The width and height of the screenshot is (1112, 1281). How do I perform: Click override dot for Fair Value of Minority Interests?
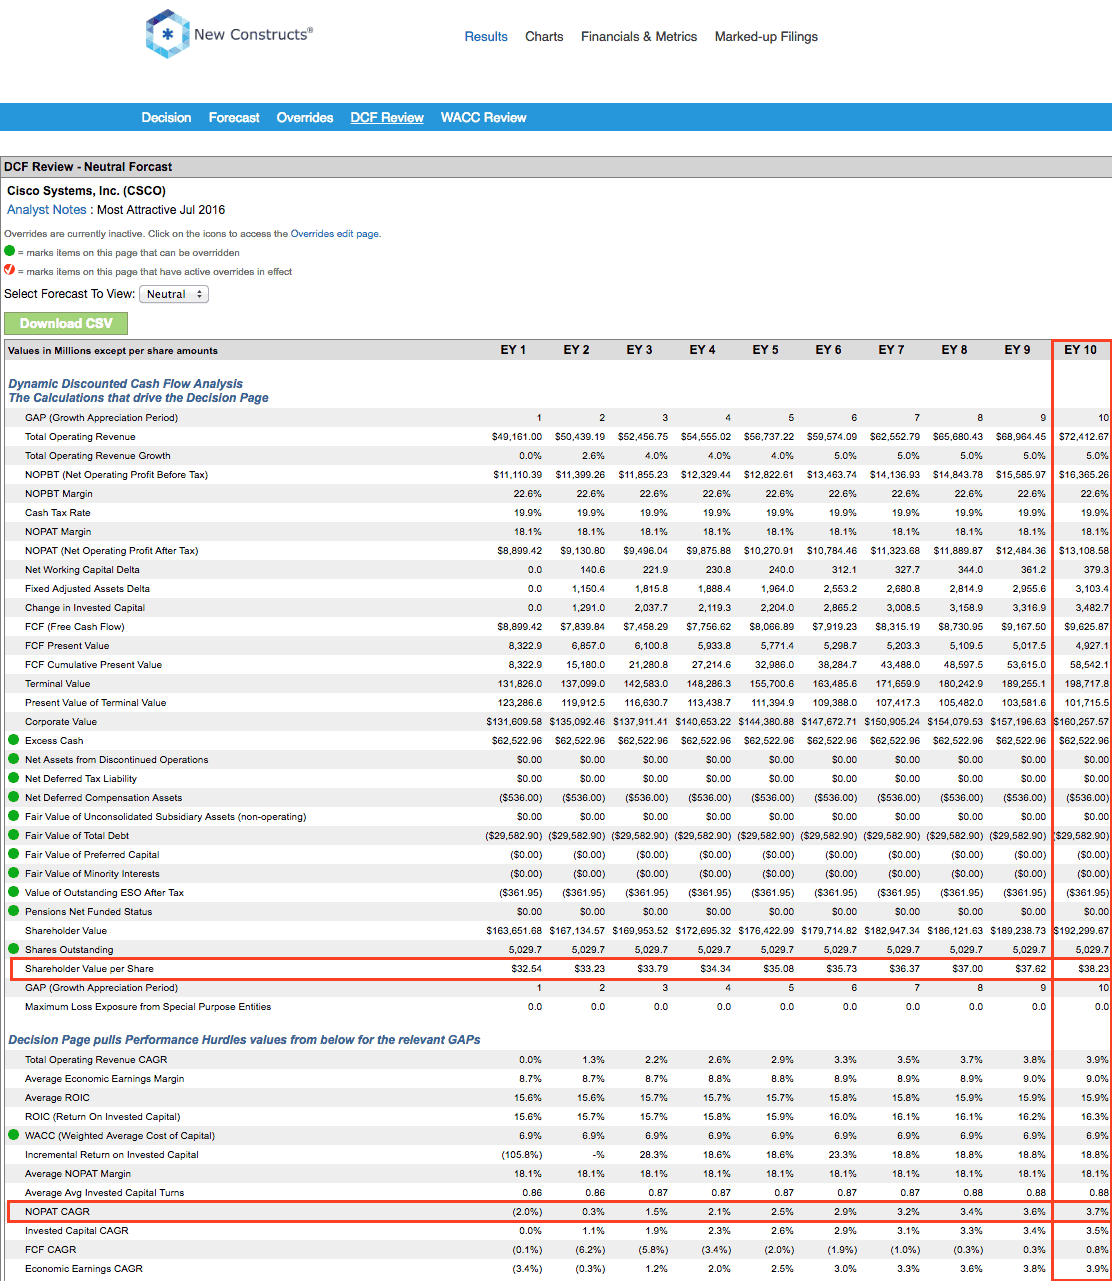click(x=13, y=873)
